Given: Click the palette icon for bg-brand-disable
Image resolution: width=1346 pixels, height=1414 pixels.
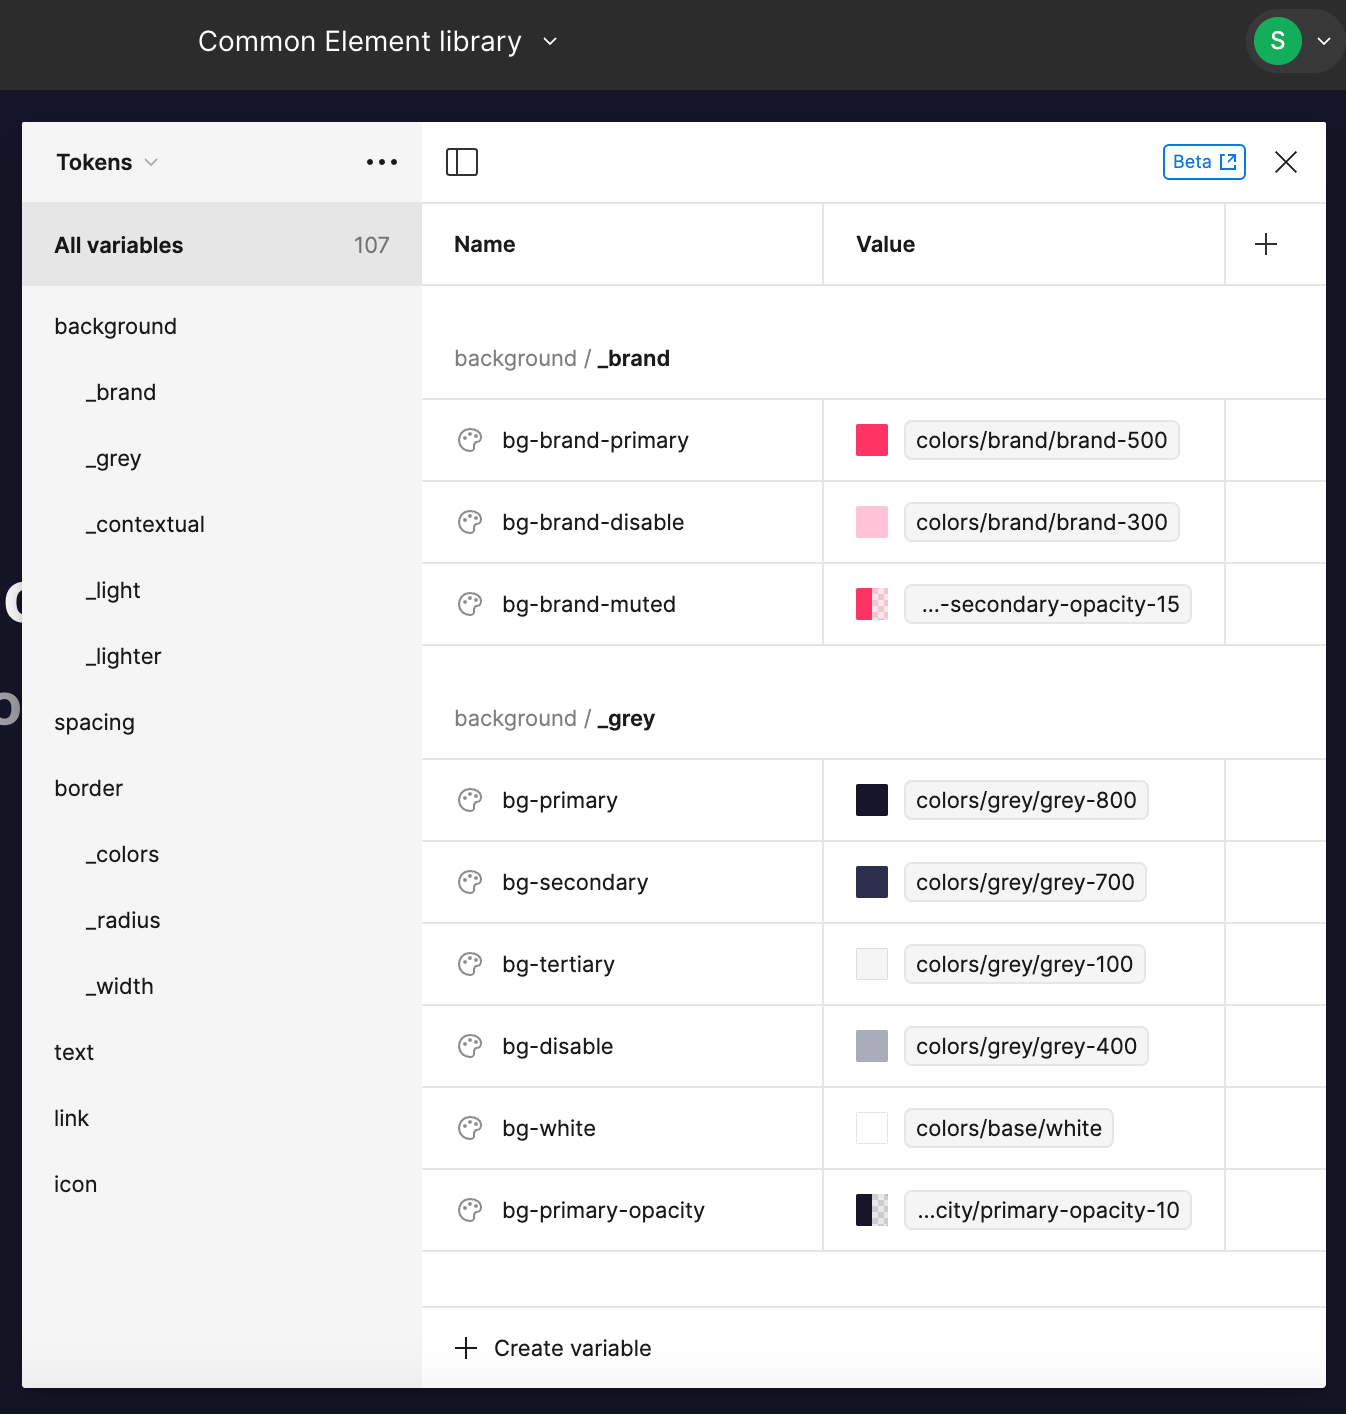Looking at the screenshot, I should (470, 522).
